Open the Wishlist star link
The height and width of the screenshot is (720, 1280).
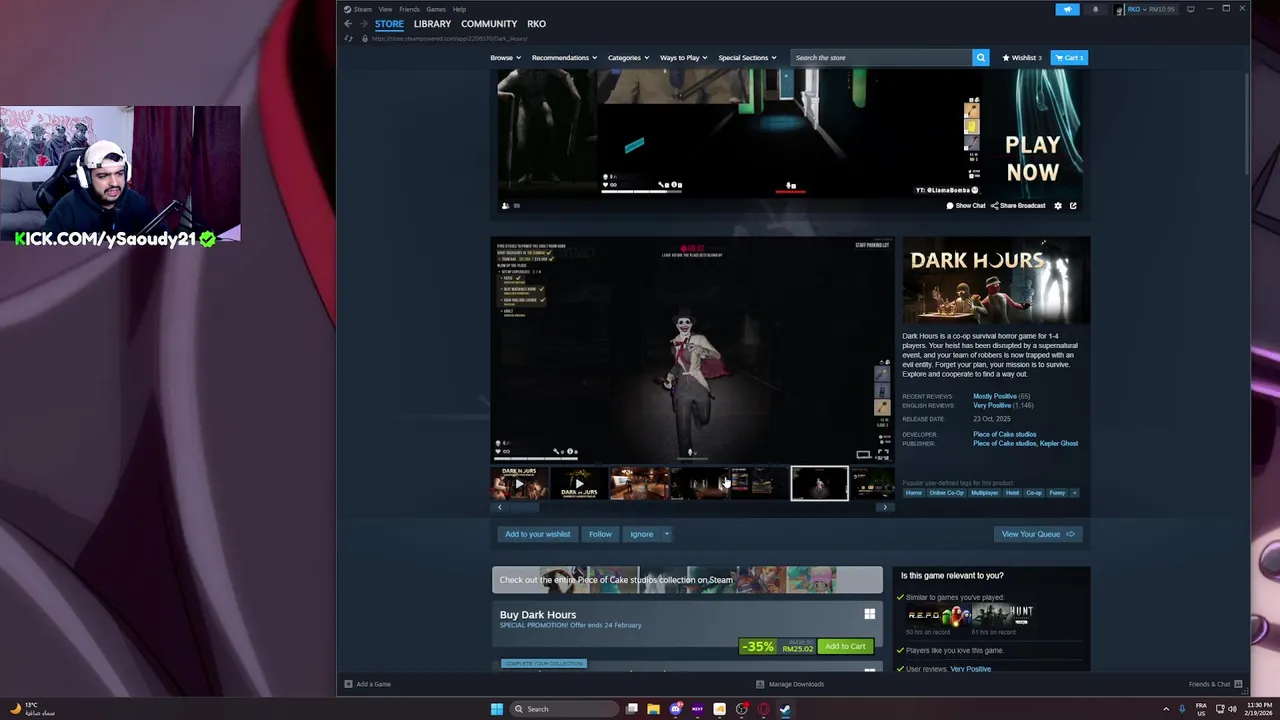(x=1022, y=58)
